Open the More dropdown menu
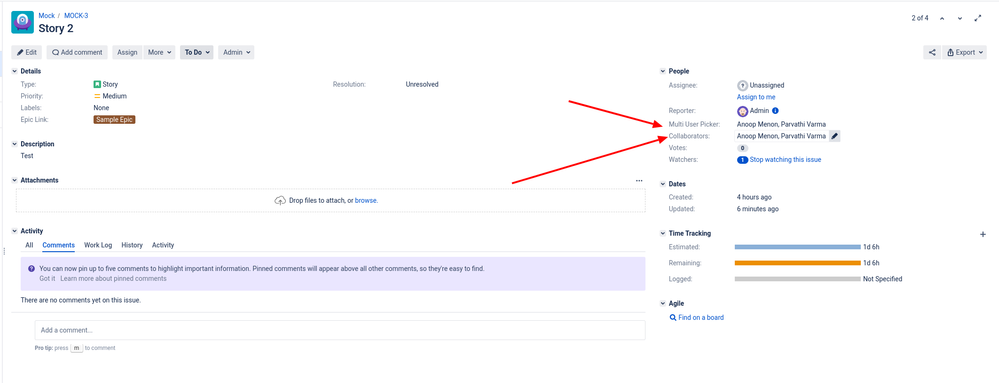The width and height of the screenshot is (999, 383). [x=159, y=52]
